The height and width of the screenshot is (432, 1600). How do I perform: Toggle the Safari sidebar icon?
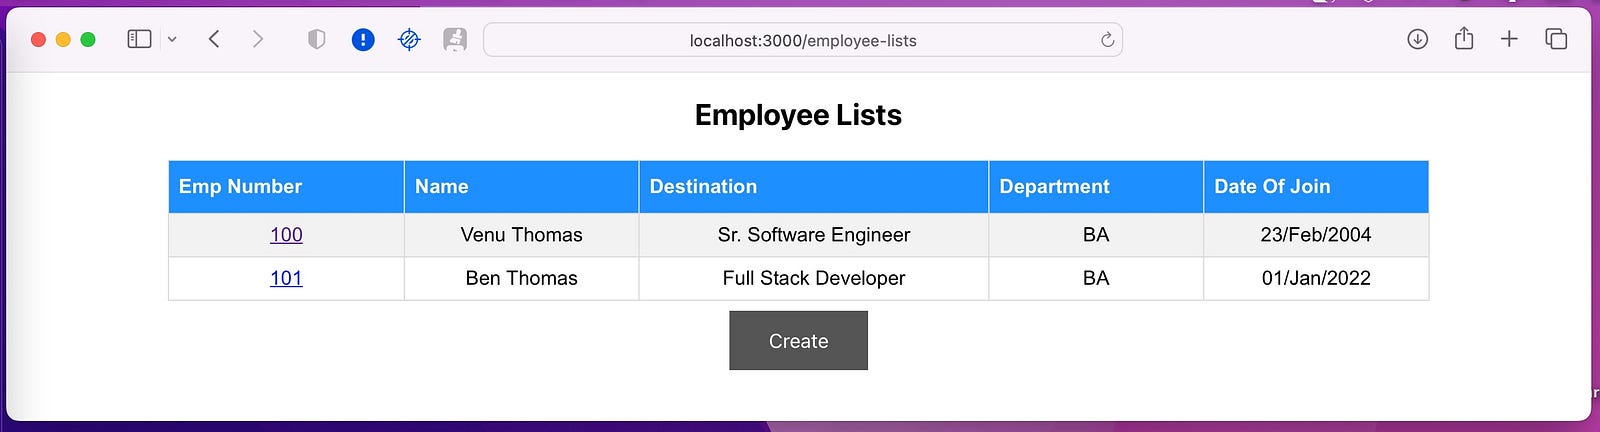pyautogui.click(x=139, y=39)
